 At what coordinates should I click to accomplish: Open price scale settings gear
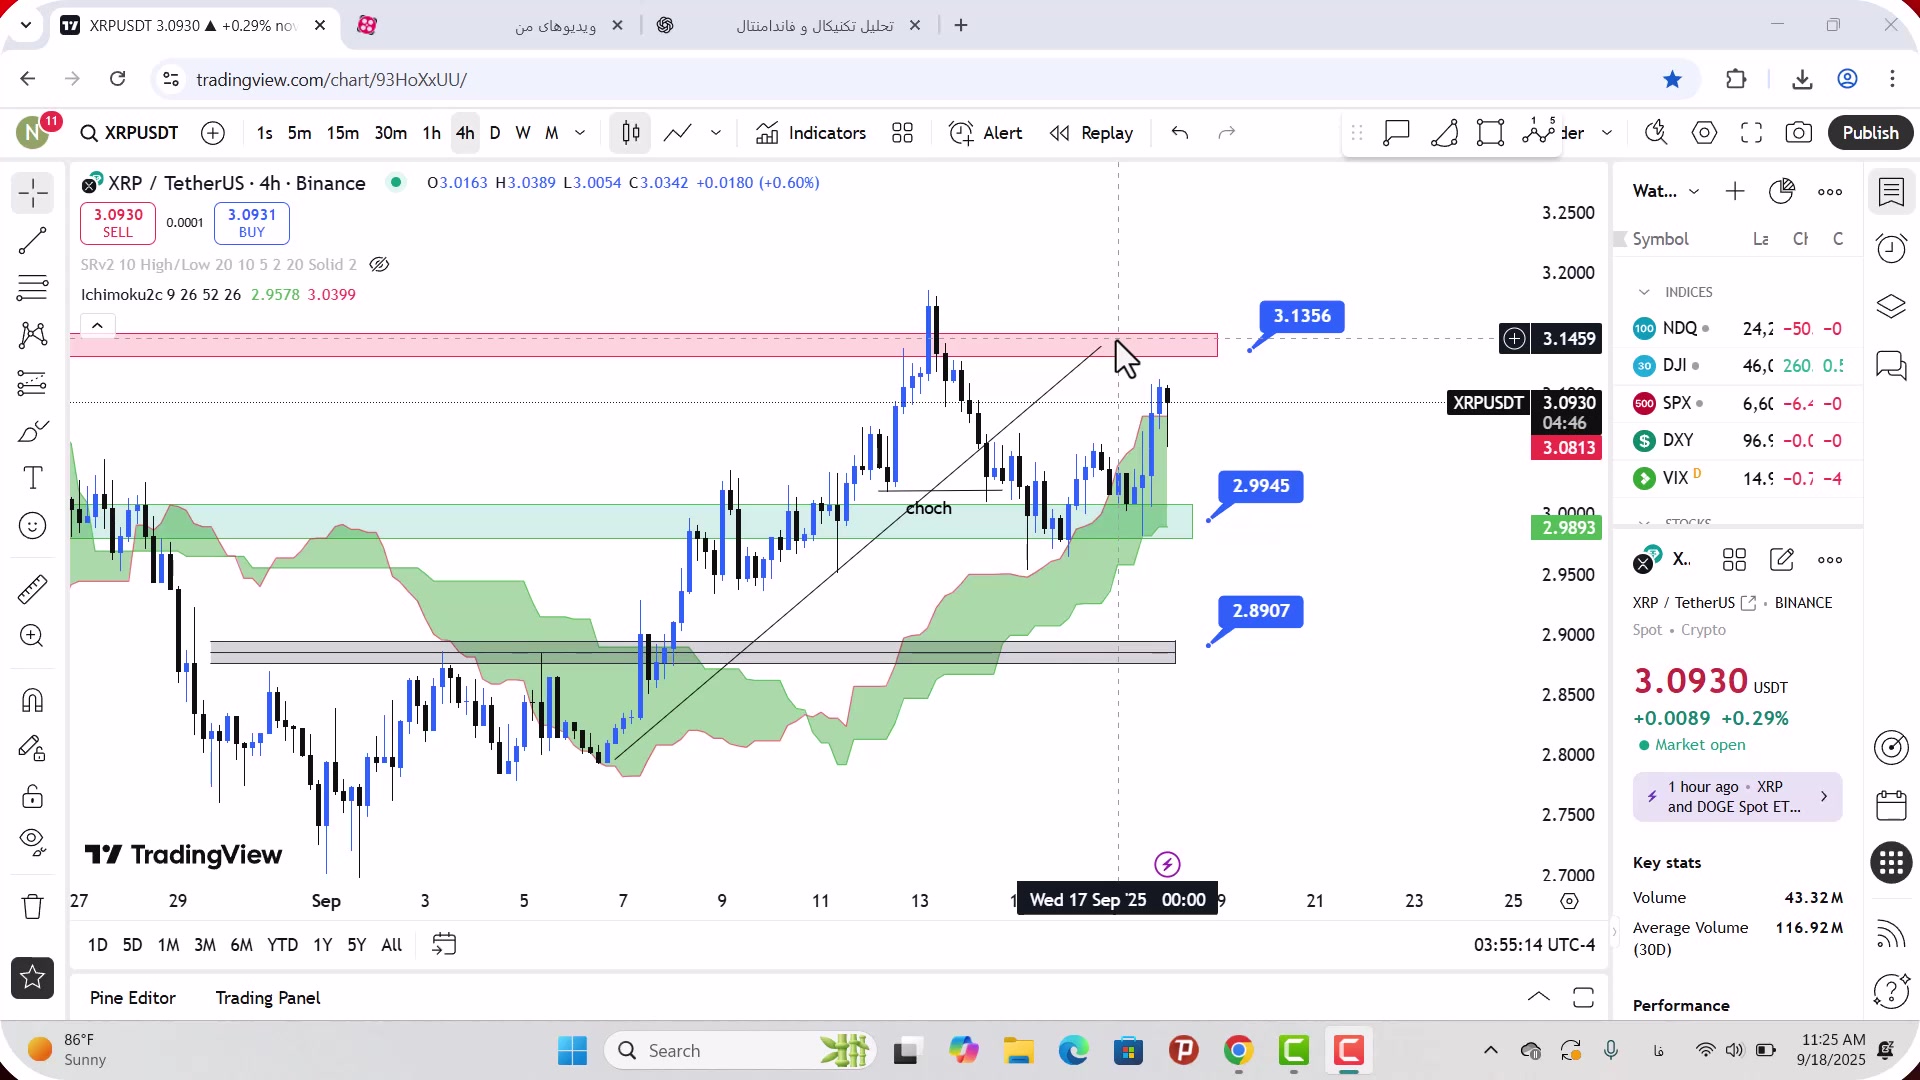click(1570, 901)
